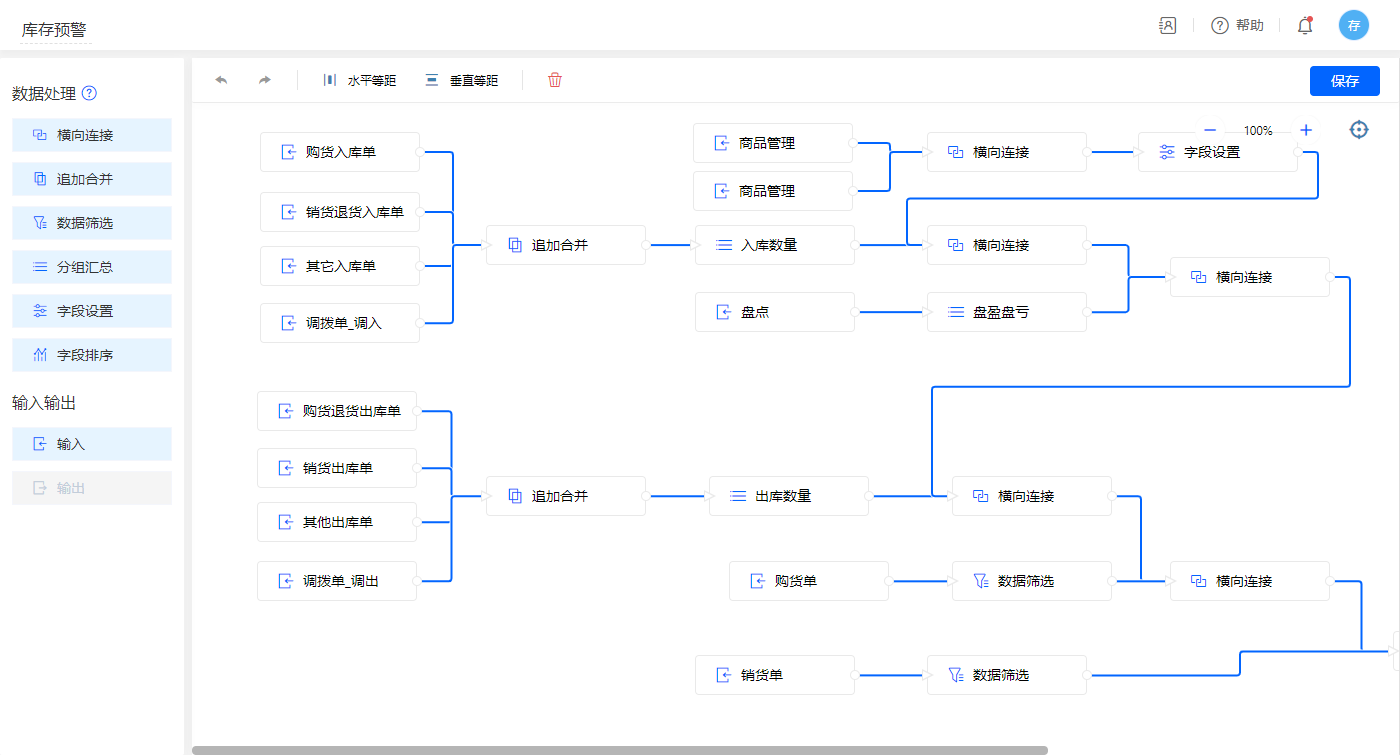Select 数据筛选 in the left panel
The width and height of the screenshot is (1400, 755).
[x=92, y=223]
